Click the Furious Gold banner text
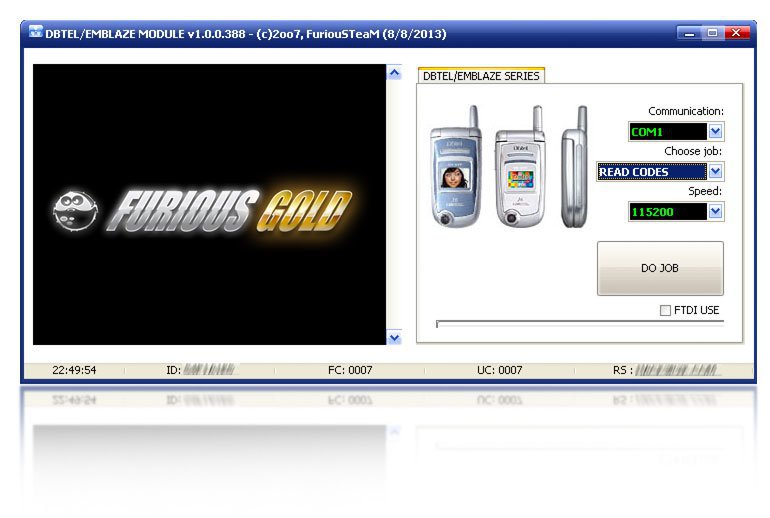 (229, 210)
